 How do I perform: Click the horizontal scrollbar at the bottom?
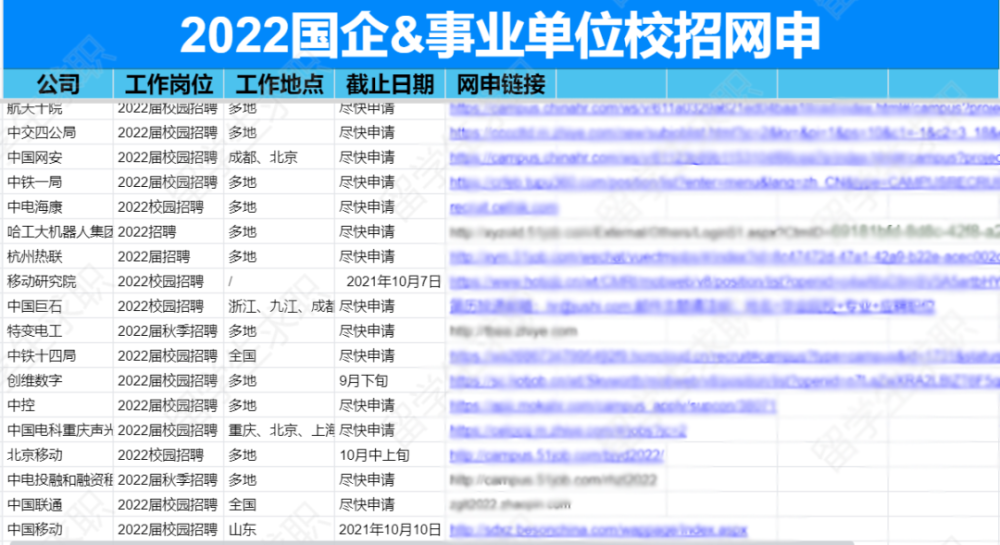(x=434, y=543)
